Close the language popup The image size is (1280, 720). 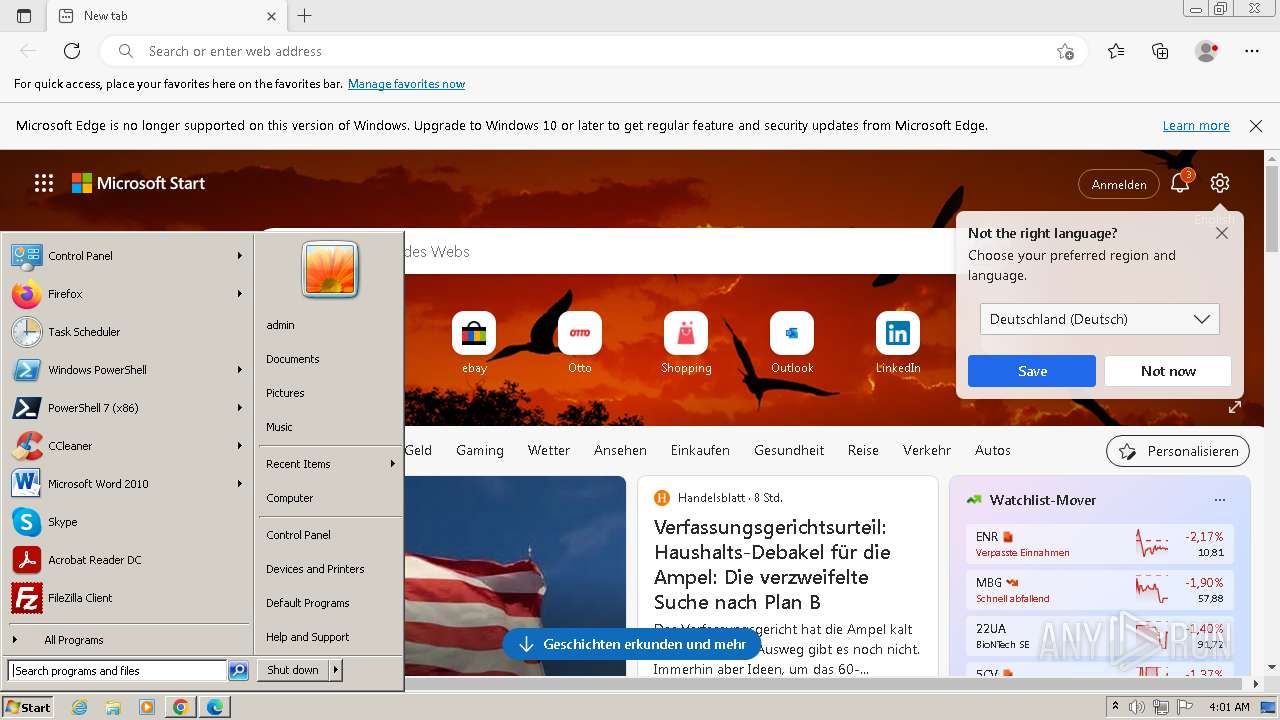click(x=1221, y=233)
